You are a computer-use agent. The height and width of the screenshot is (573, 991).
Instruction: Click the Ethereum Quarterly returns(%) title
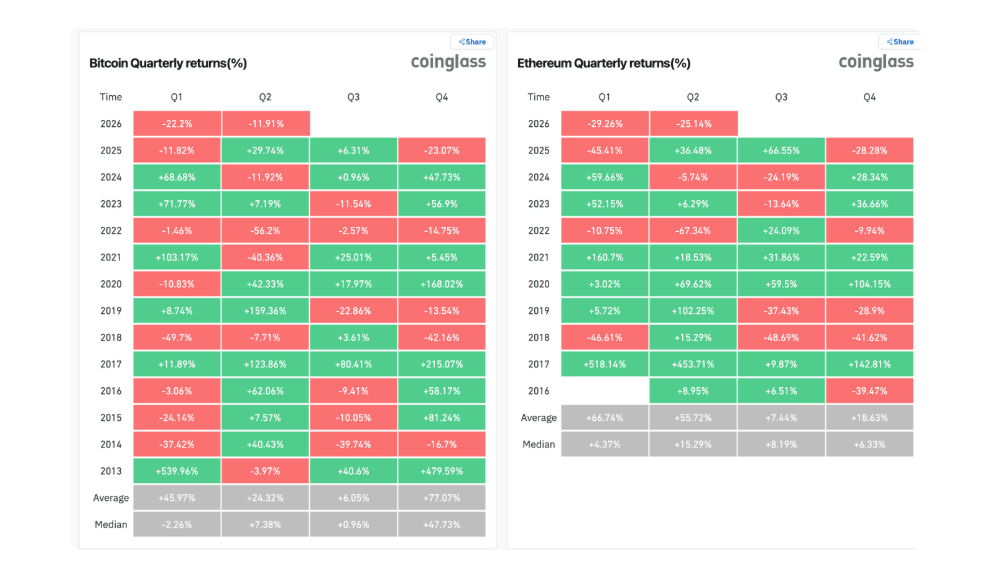[604, 63]
